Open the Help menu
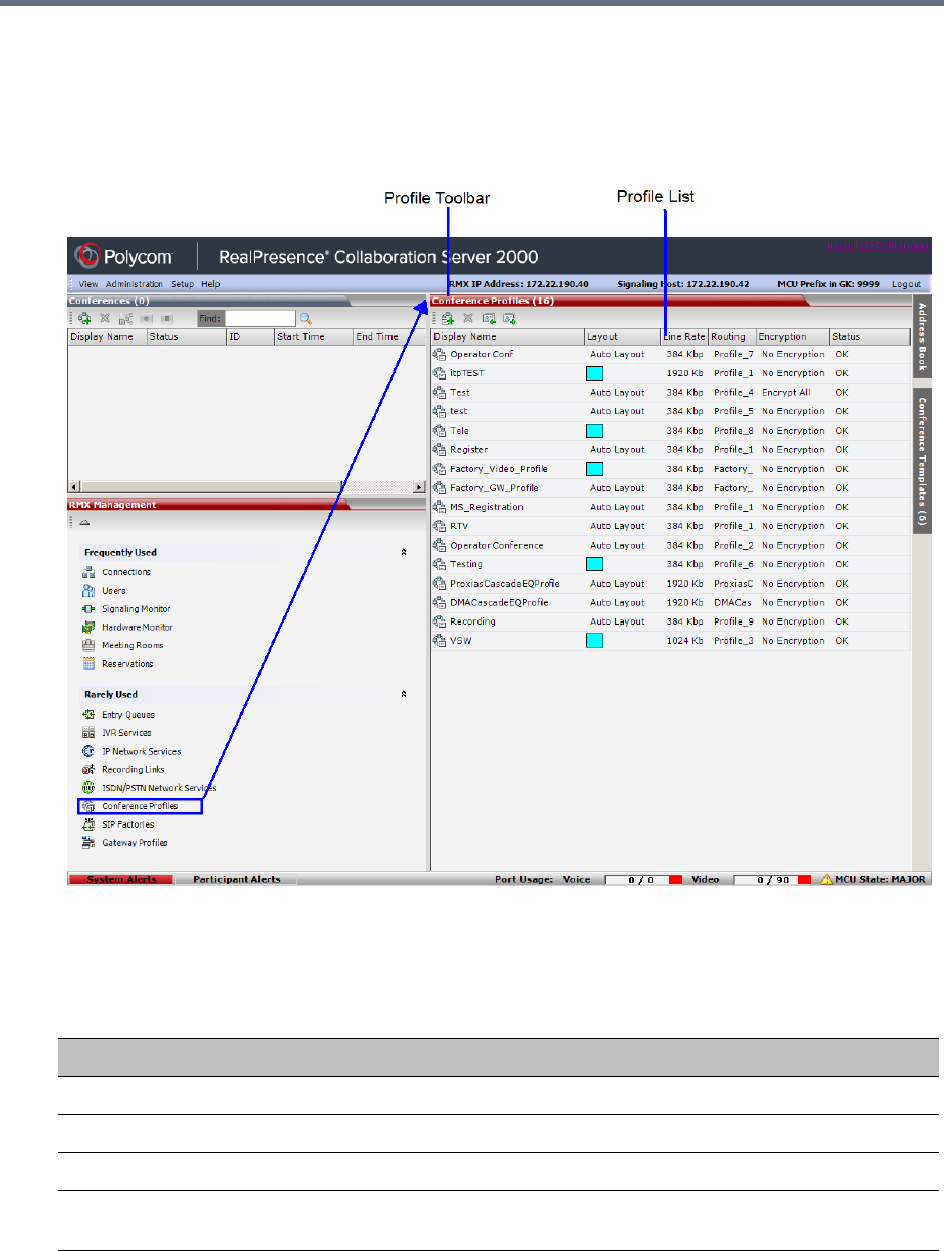Image resolution: width=944 pixels, height=1251 pixels. [210, 284]
